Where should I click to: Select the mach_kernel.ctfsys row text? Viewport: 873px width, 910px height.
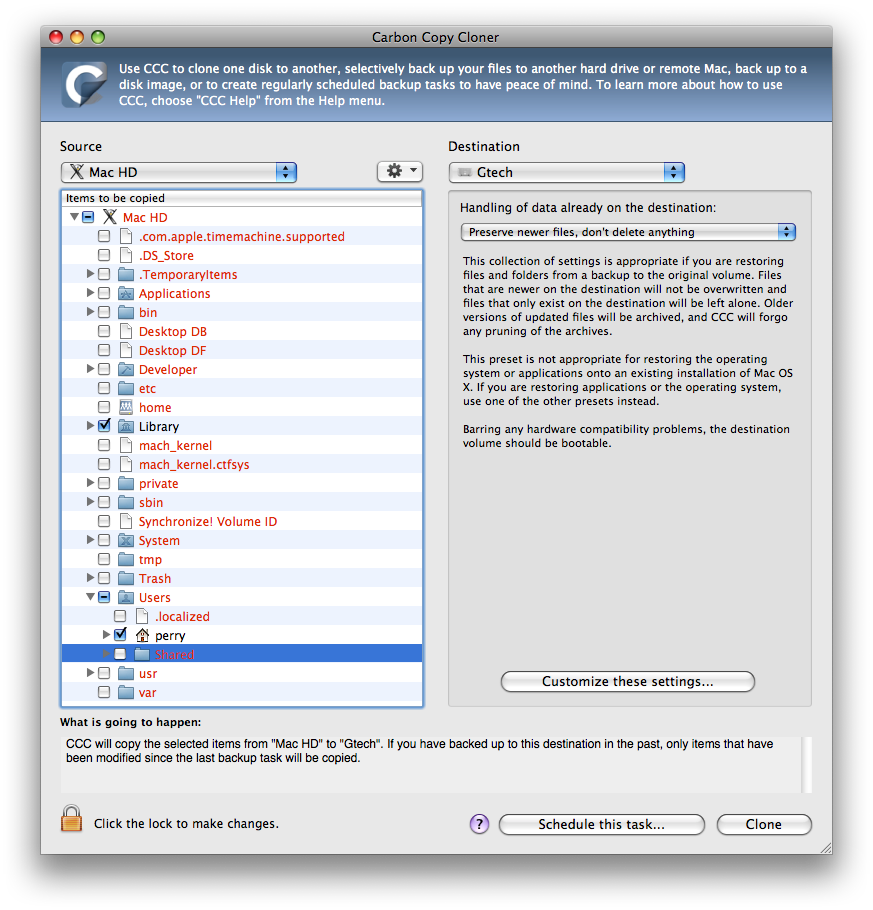[x=194, y=465]
